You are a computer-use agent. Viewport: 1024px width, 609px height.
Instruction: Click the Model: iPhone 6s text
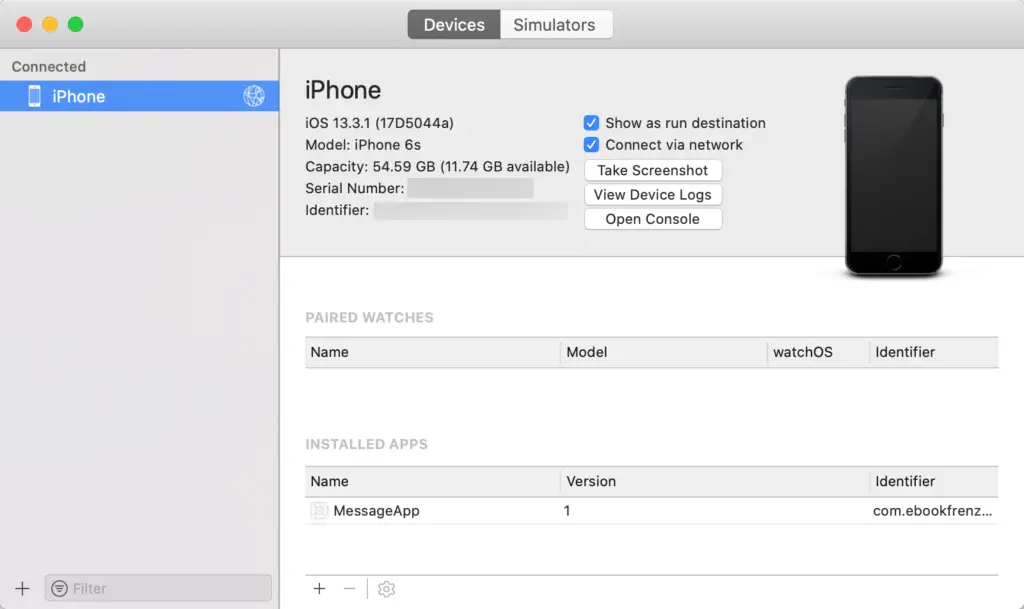363,144
